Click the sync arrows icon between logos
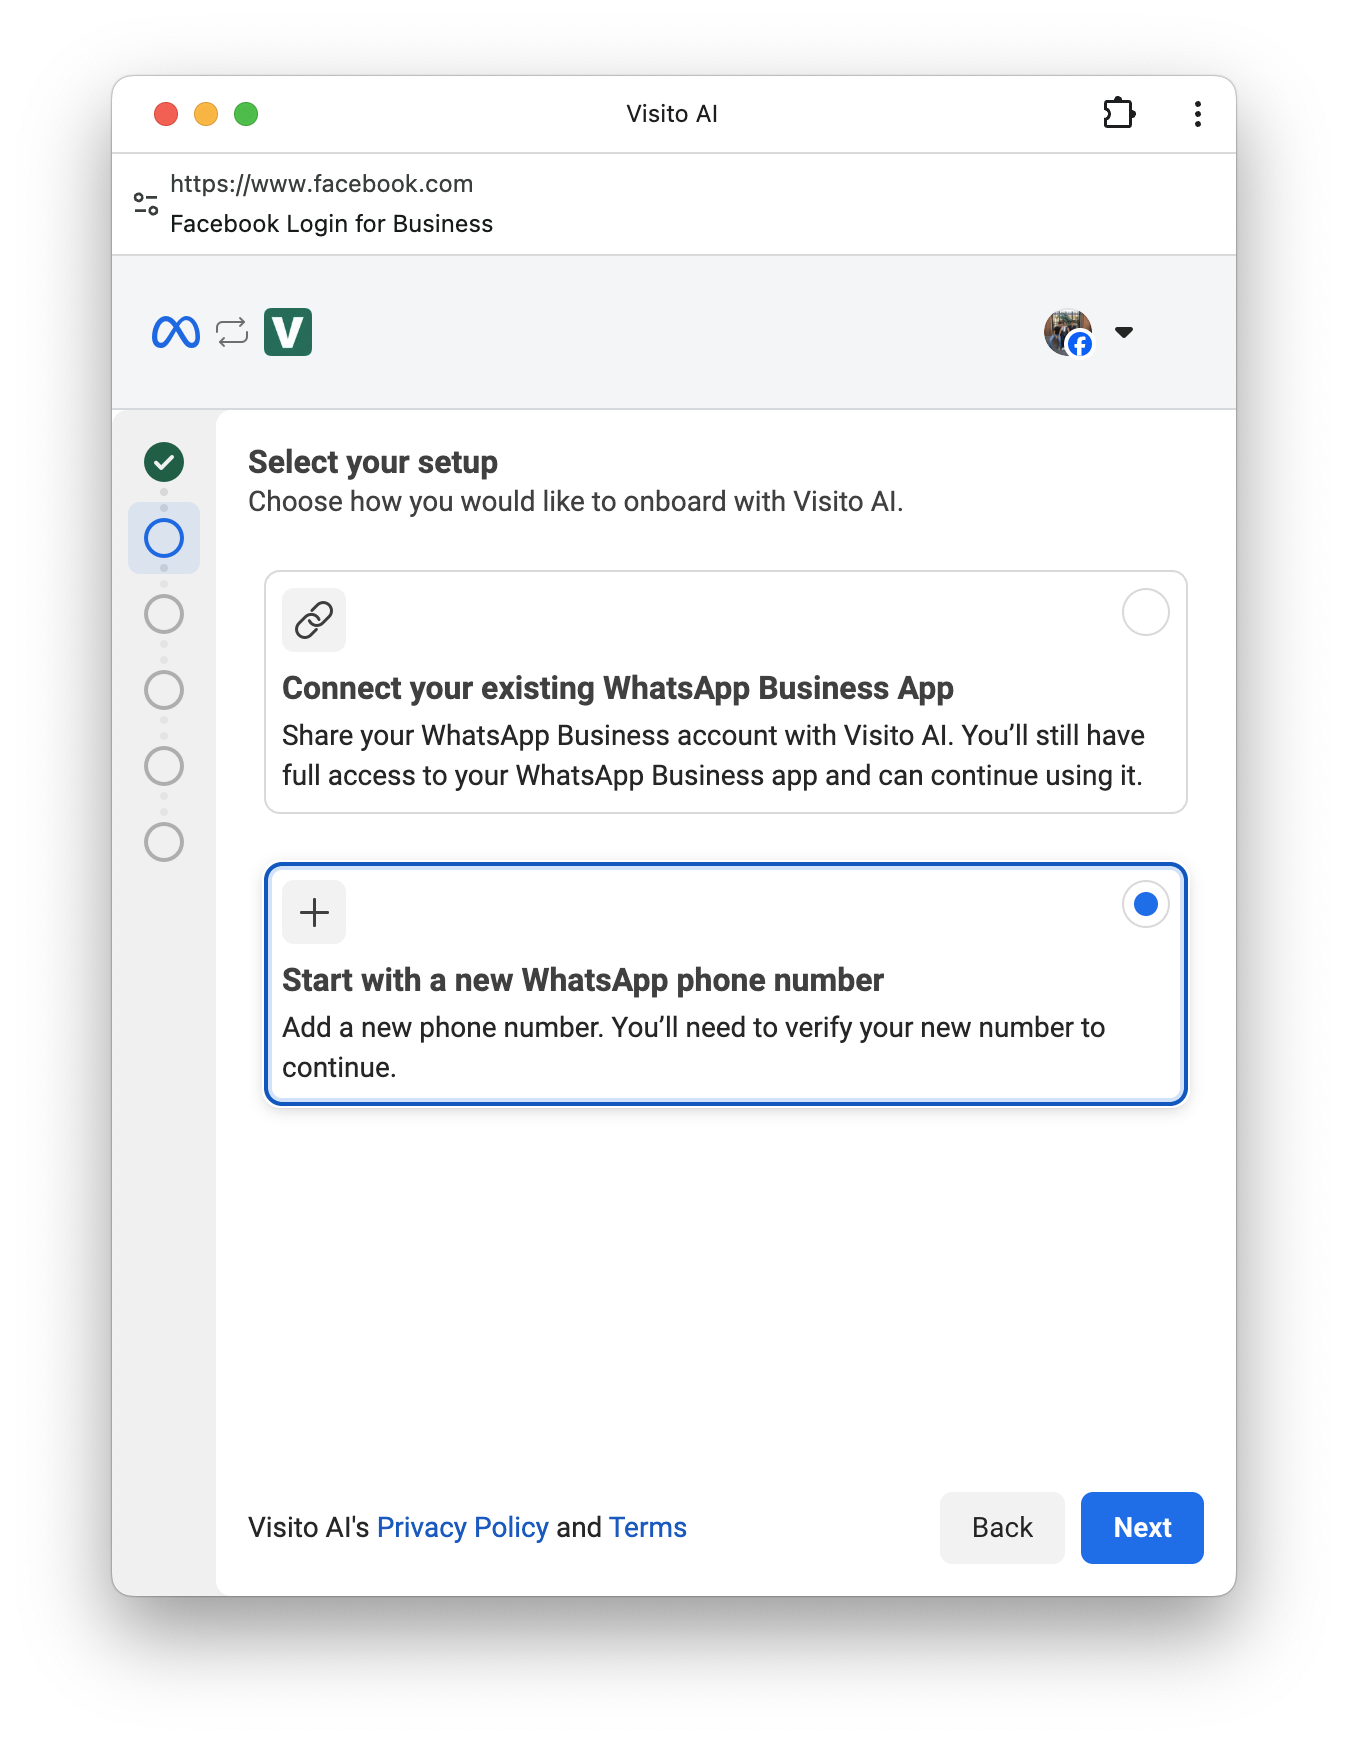Screen dimensions: 1348x1744 pyautogui.click(x=232, y=332)
